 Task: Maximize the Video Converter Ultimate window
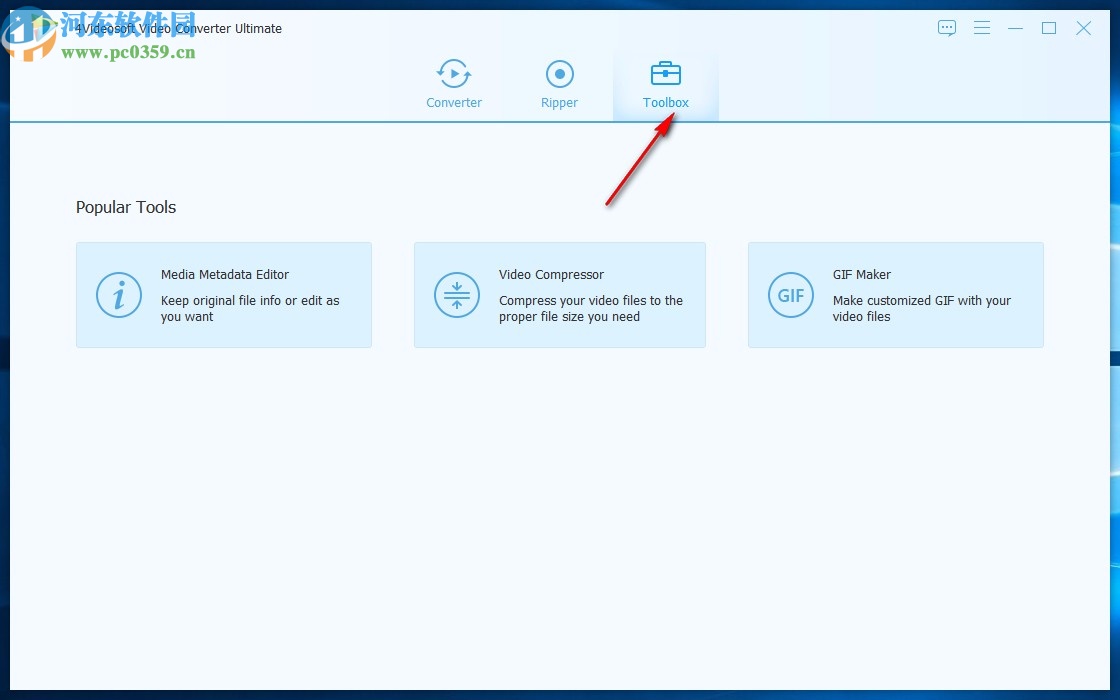point(1049,29)
